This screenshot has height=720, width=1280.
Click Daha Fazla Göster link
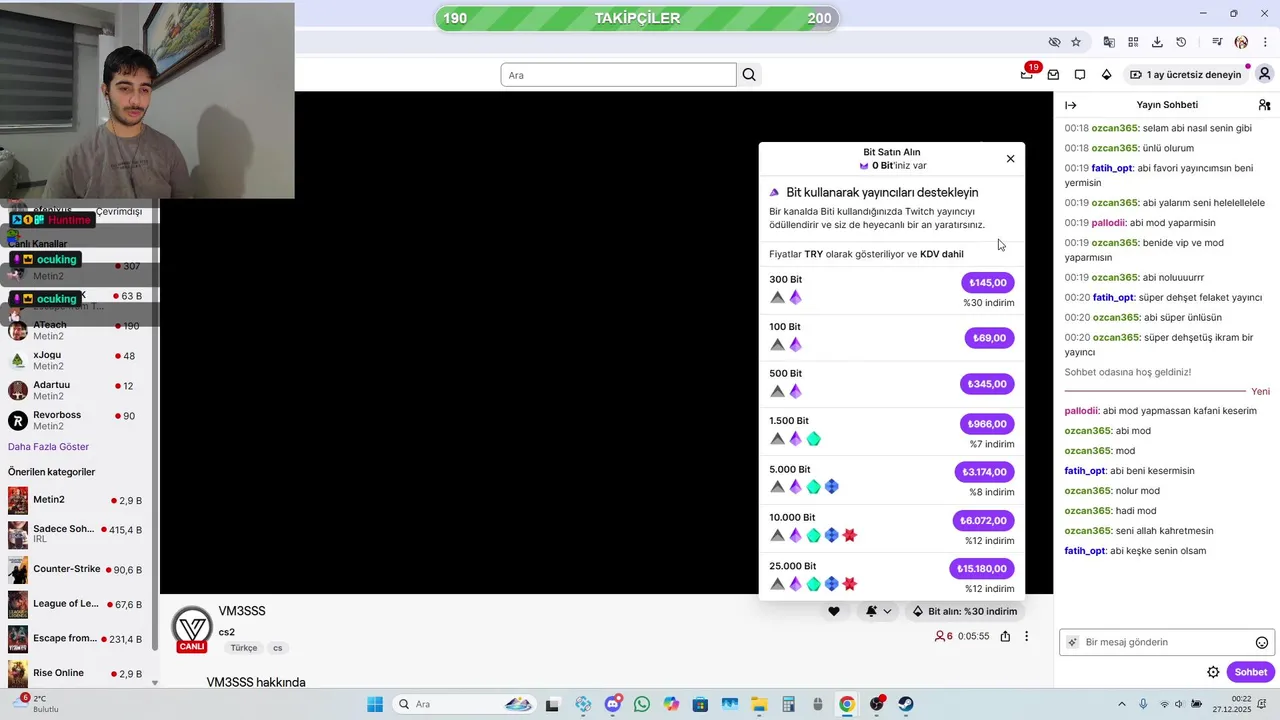[48, 447]
